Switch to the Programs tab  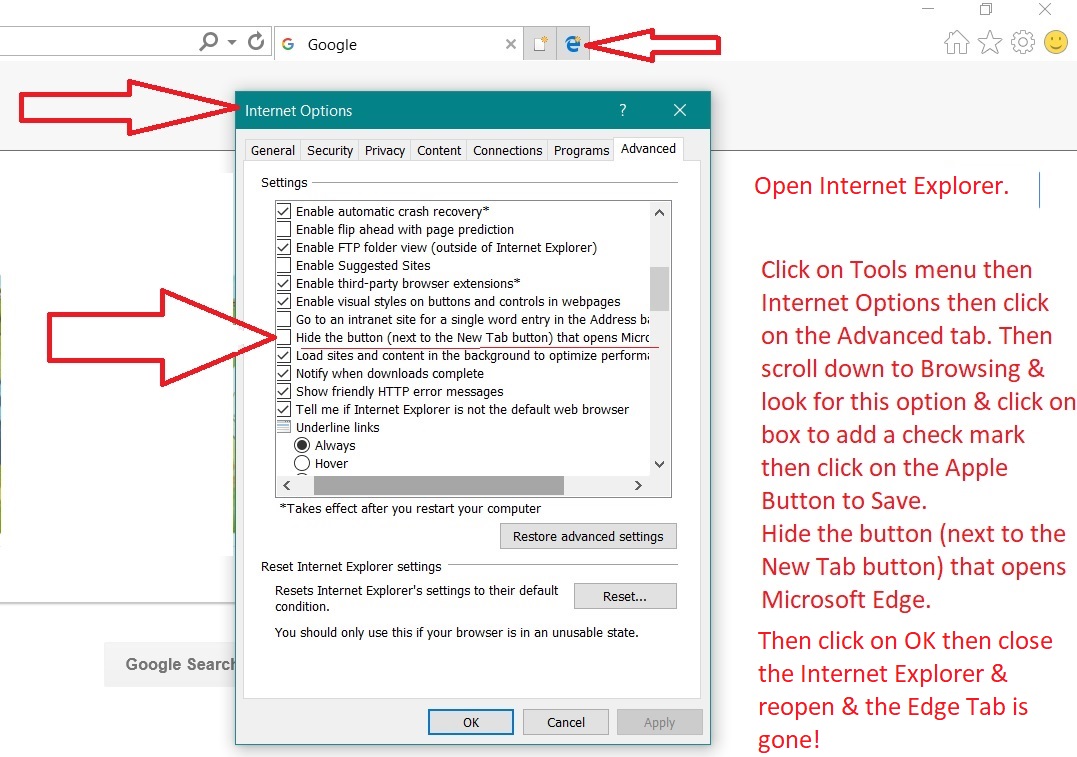pyautogui.click(x=581, y=150)
